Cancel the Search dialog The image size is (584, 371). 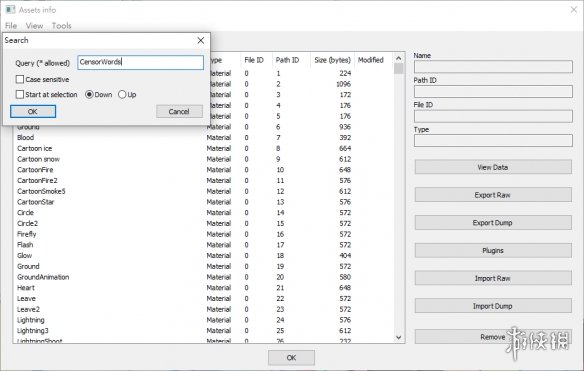coord(179,111)
